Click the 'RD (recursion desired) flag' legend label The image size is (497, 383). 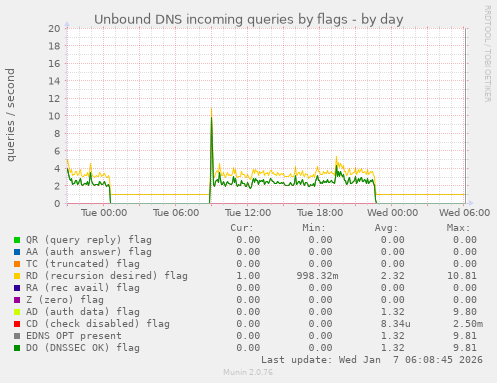pos(107,276)
